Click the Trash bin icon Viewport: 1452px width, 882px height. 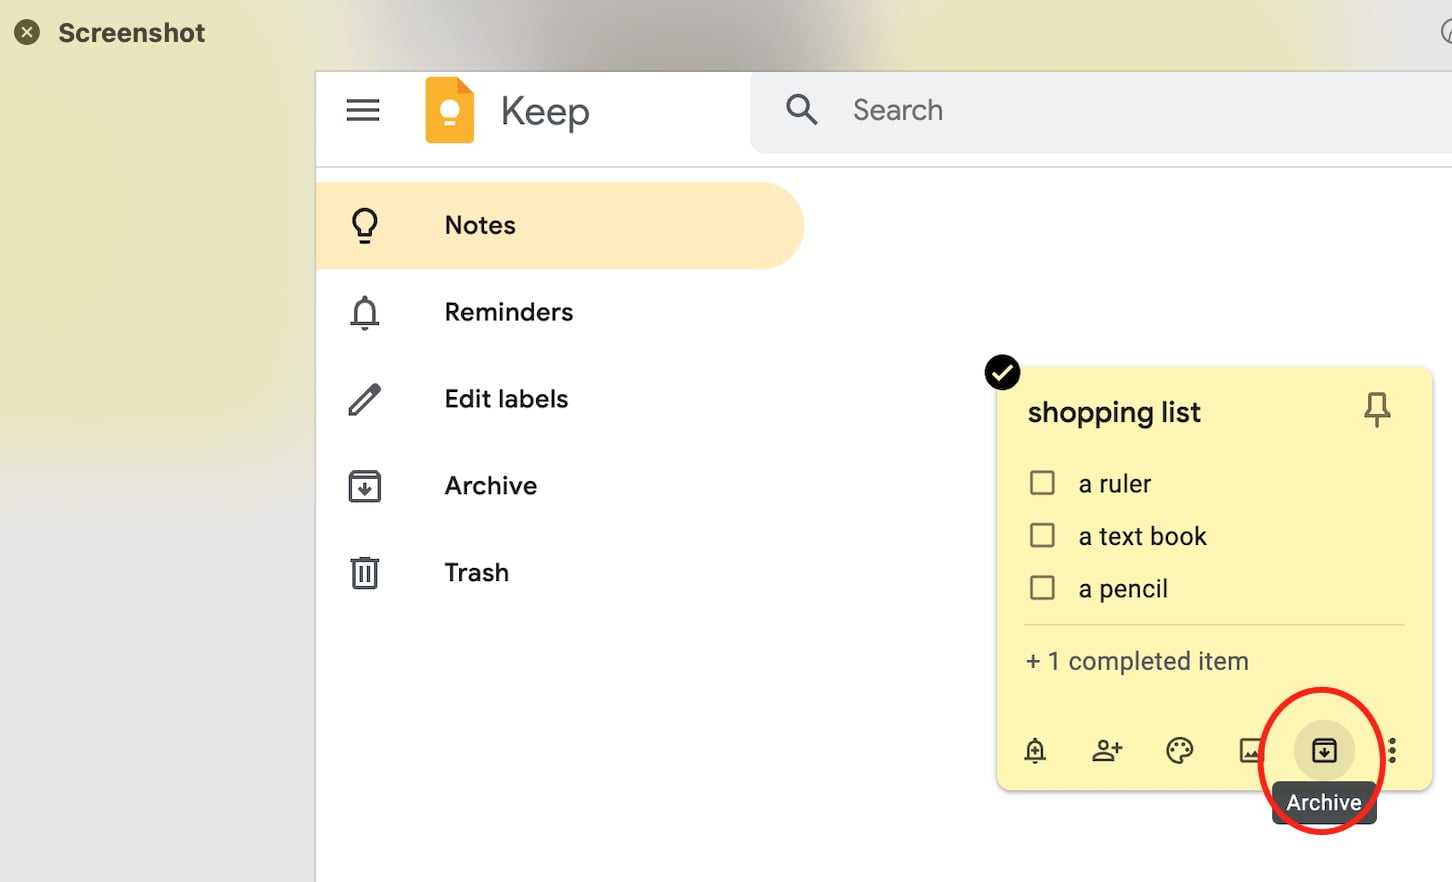(365, 573)
